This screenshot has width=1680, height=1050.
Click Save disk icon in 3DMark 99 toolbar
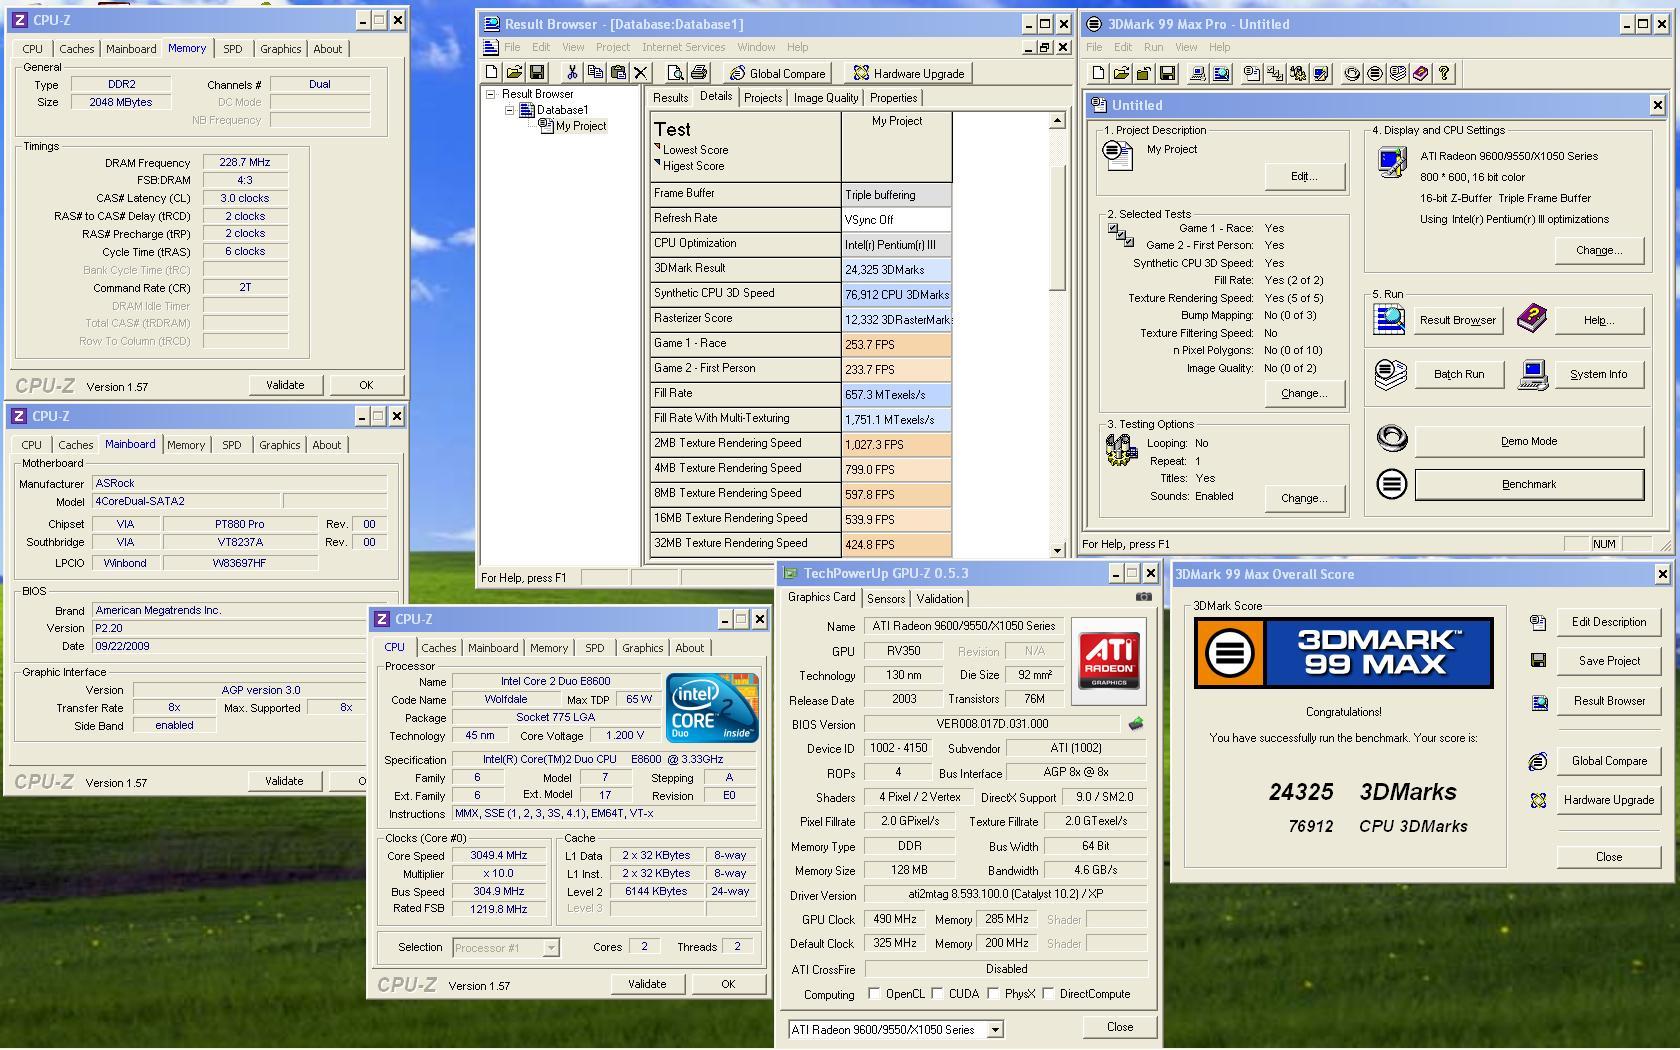tap(1167, 73)
